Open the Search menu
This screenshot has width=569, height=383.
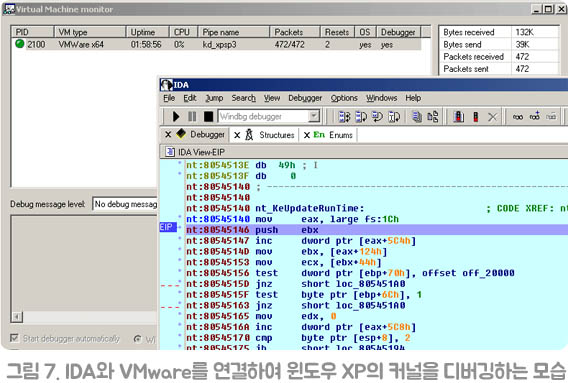[243, 98]
